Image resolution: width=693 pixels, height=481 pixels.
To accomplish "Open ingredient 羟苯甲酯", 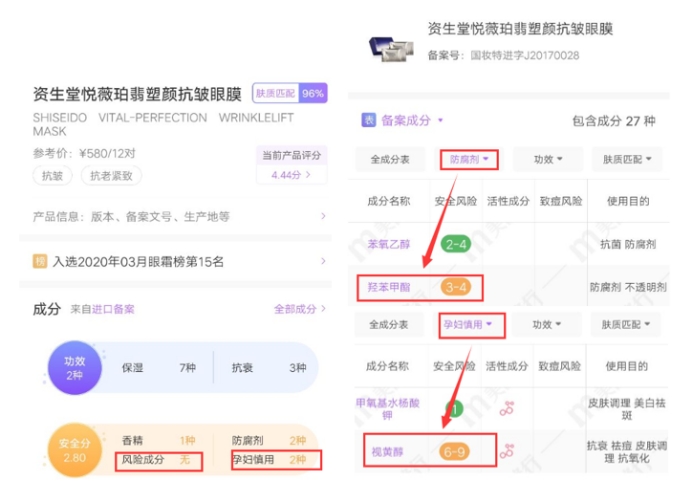I will click(x=389, y=287).
